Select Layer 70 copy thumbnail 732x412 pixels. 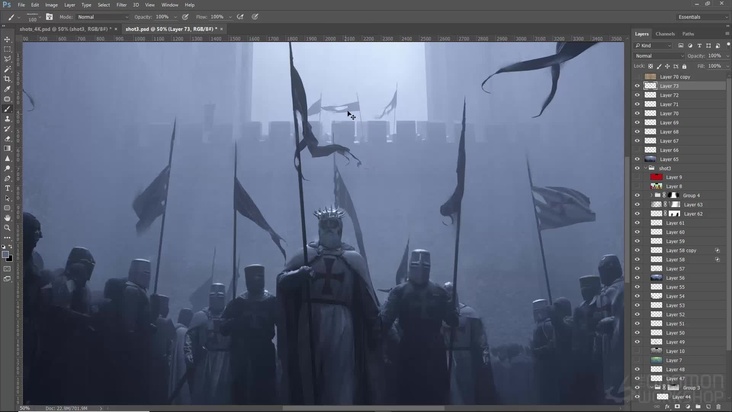651,77
